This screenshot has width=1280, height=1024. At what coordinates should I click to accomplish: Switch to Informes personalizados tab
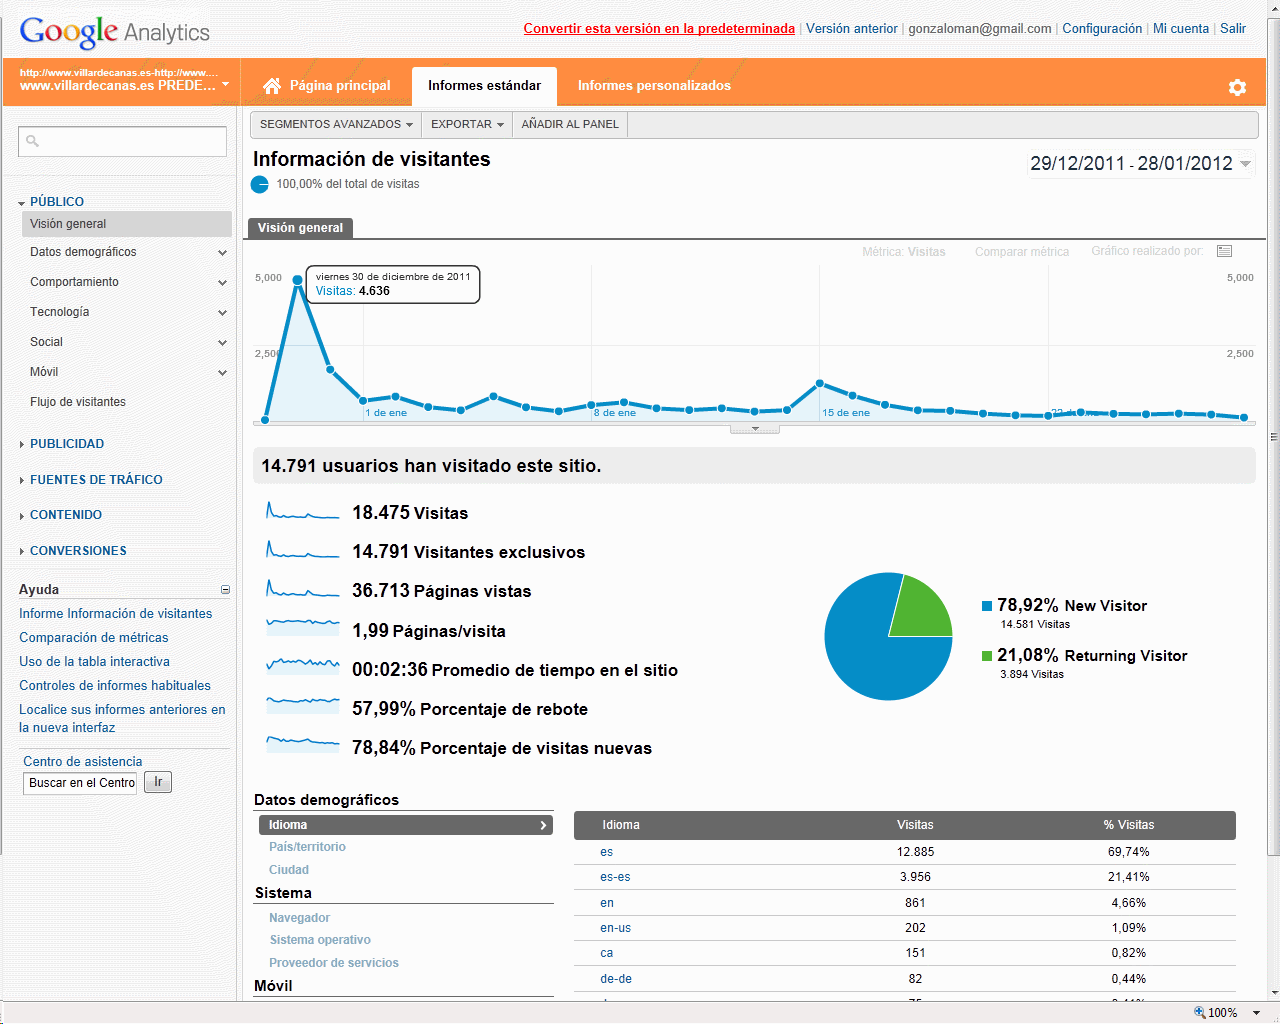pyautogui.click(x=654, y=86)
